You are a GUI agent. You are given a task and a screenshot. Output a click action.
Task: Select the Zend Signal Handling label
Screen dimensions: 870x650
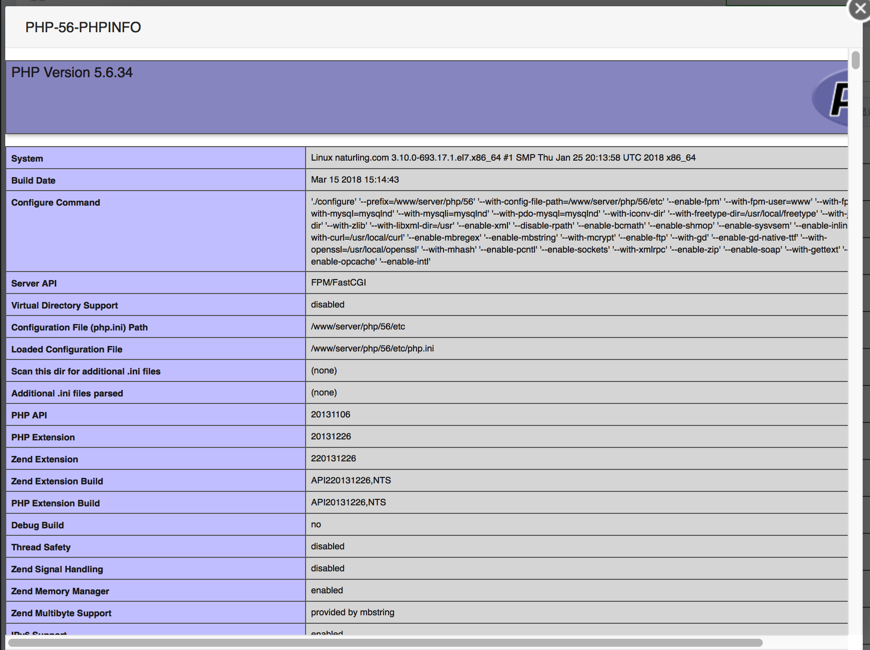(57, 570)
